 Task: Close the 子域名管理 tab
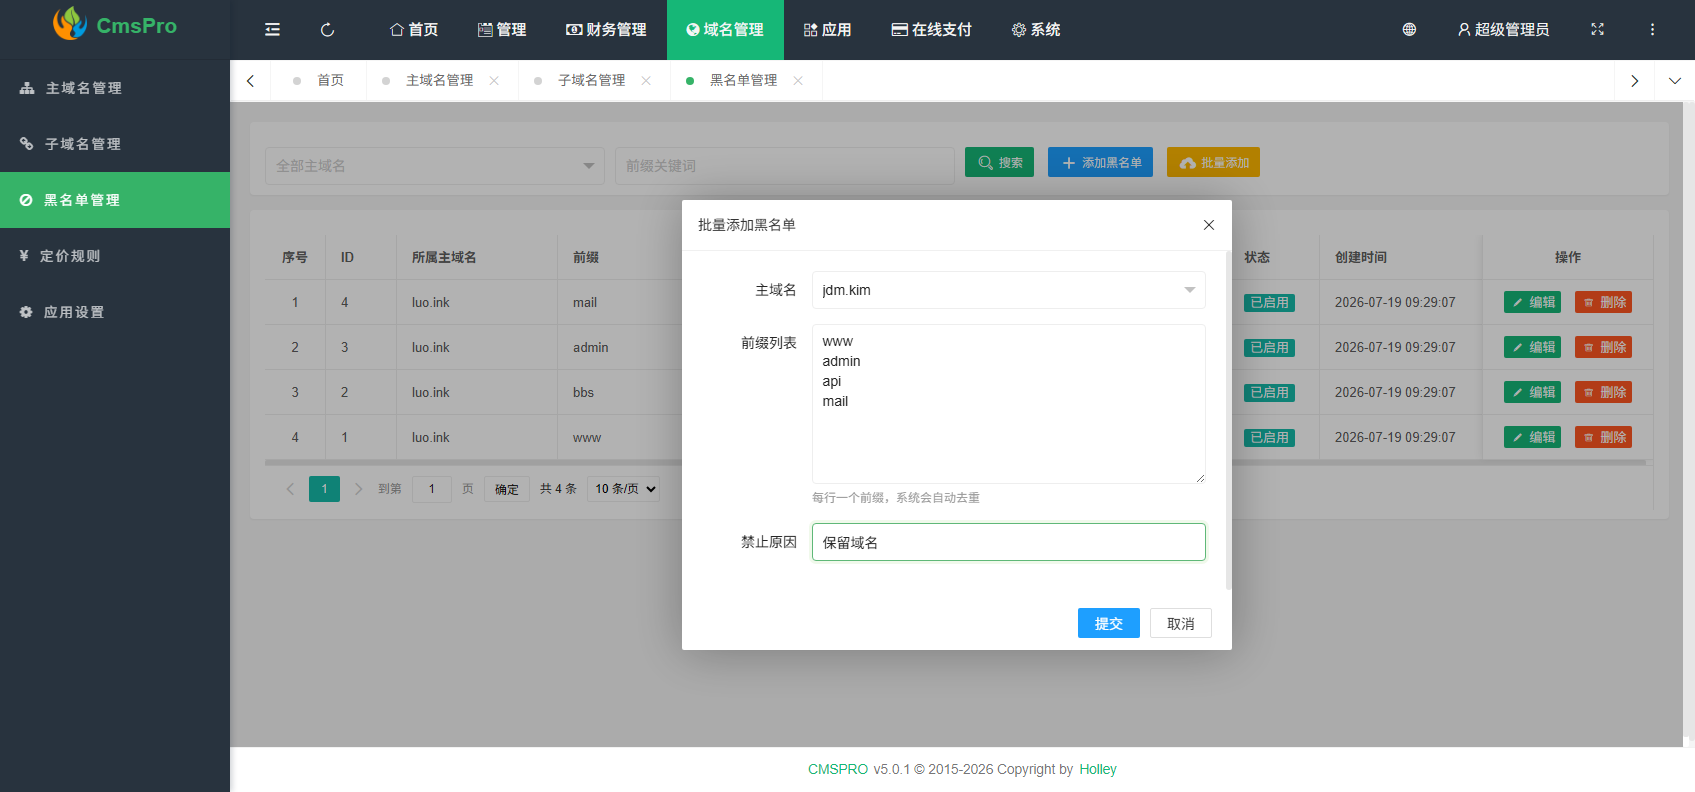(646, 81)
